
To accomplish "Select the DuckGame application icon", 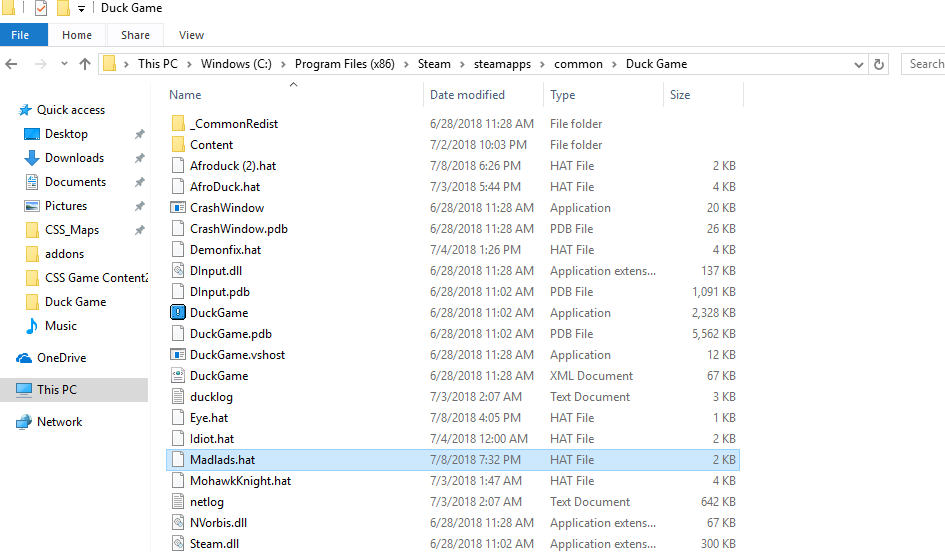I will (178, 313).
